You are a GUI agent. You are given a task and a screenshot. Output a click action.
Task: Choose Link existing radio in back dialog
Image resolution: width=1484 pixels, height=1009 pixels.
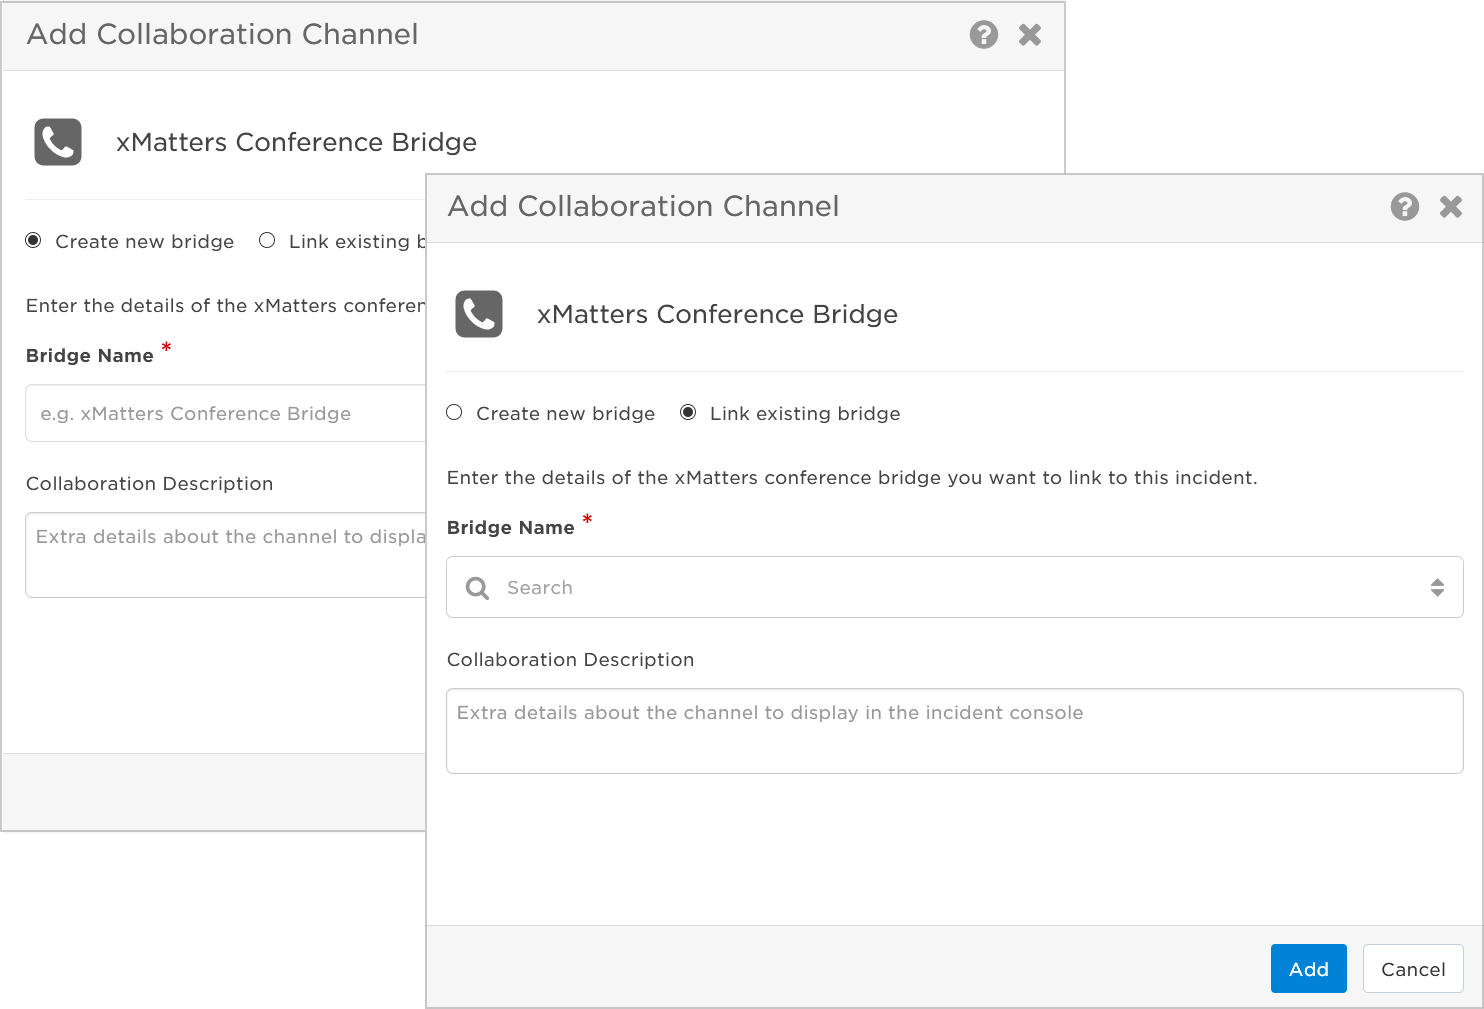(267, 241)
